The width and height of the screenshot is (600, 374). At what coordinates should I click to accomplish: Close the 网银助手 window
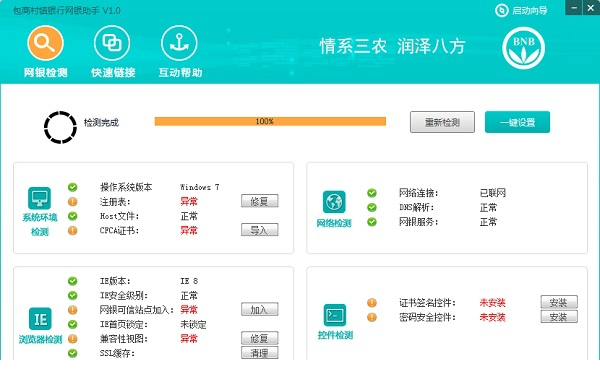(x=591, y=8)
